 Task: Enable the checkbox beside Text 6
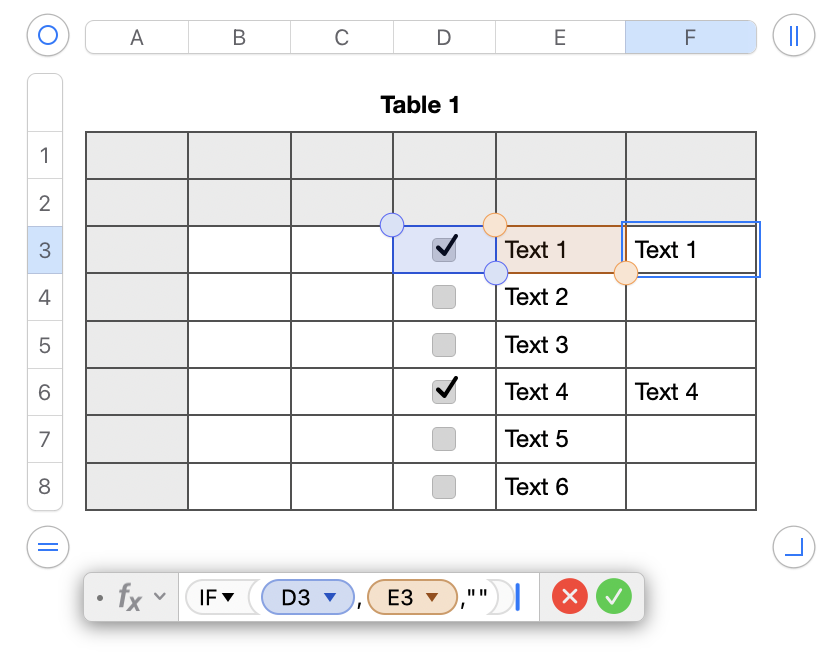444,487
